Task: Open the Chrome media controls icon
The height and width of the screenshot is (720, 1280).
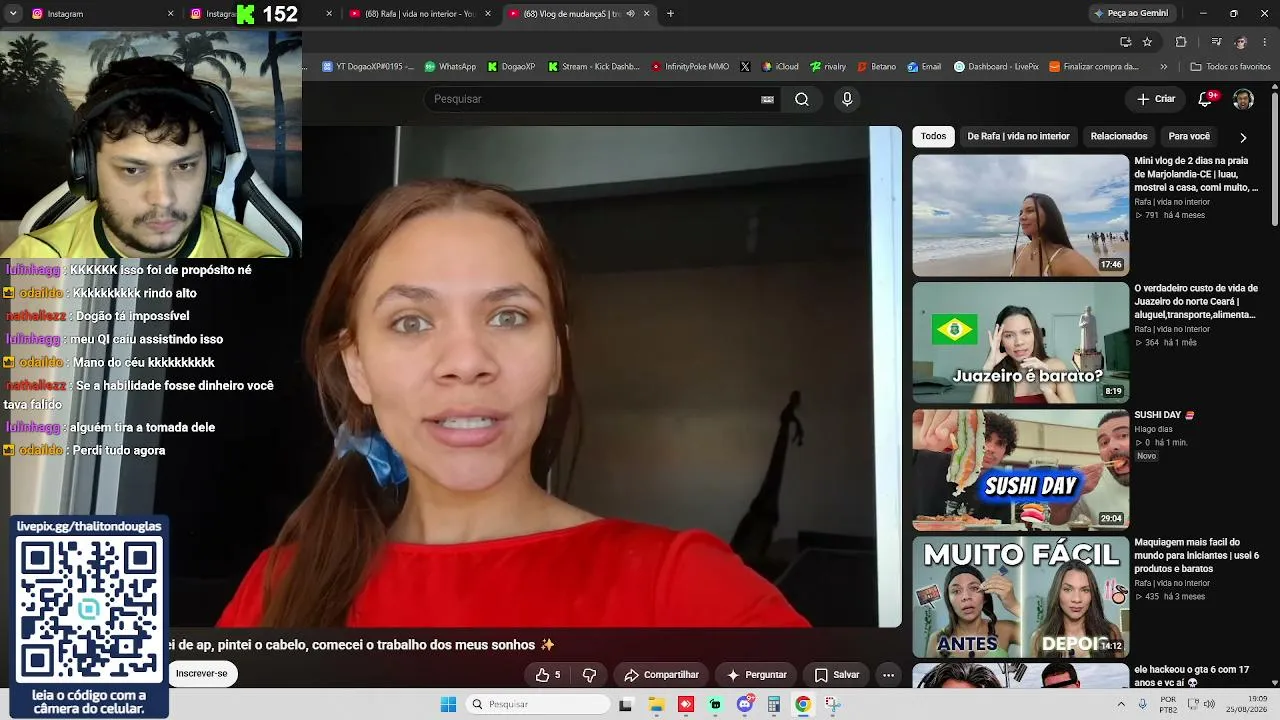Action: pyautogui.click(x=1216, y=41)
